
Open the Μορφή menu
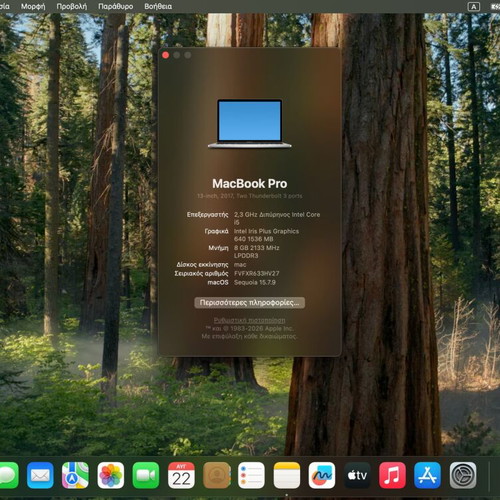[33, 6]
